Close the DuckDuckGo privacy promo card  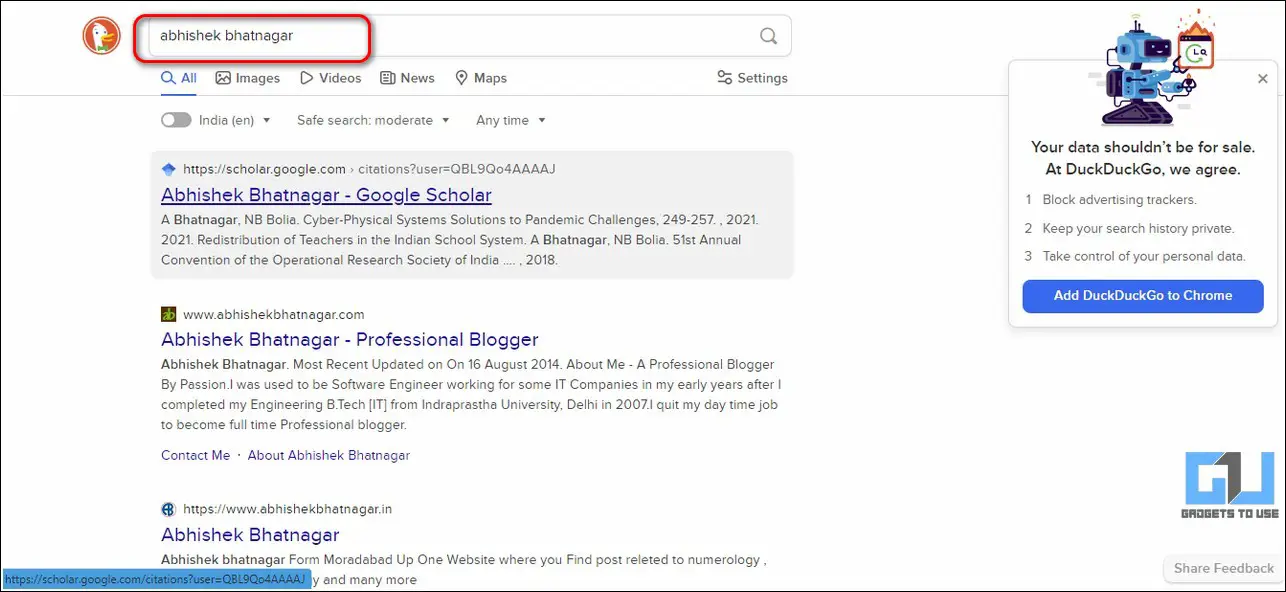pyautogui.click(x=1262, y=79)
